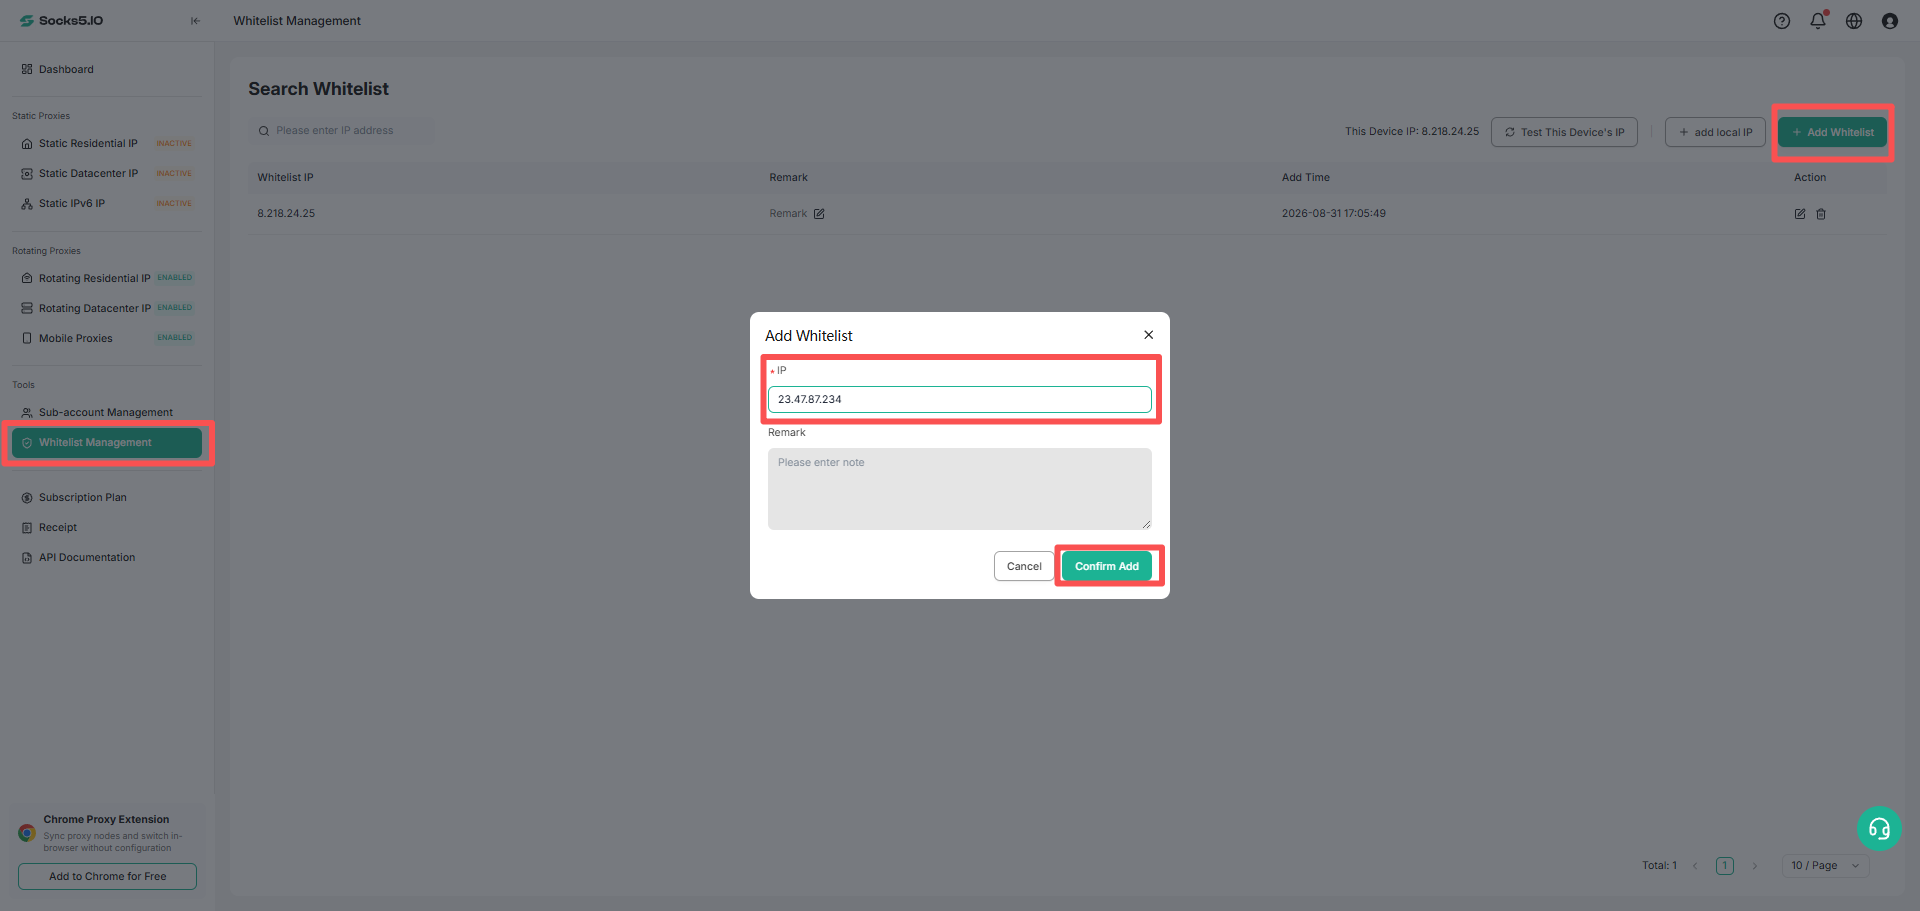Click the globe language icon
Image resolution: width=1920 pixels, height=911 pixels.
tap(1854, 21)
